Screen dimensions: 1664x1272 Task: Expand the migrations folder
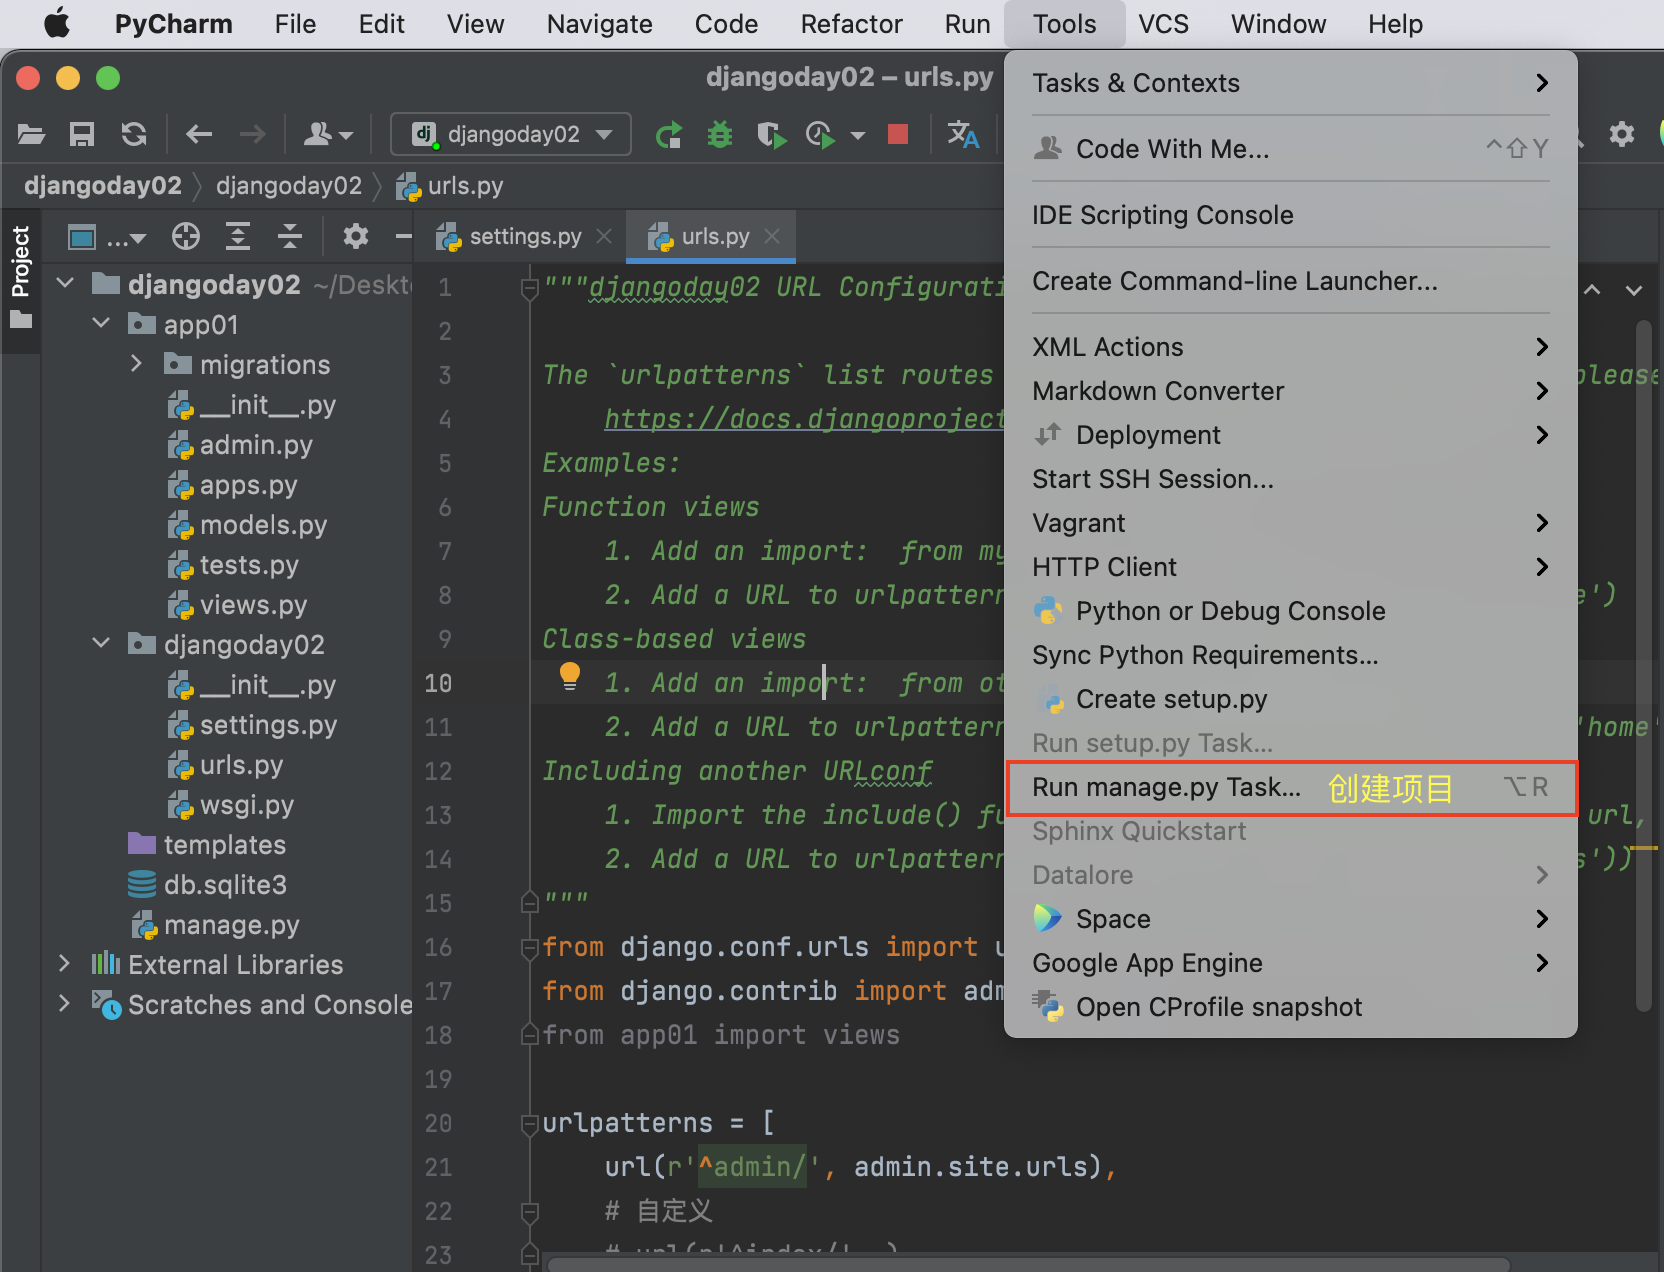tap(137, 364)
